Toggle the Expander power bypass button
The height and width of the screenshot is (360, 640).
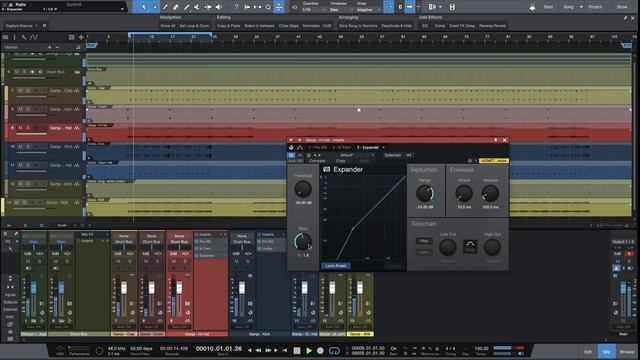(x=291, y=155)
